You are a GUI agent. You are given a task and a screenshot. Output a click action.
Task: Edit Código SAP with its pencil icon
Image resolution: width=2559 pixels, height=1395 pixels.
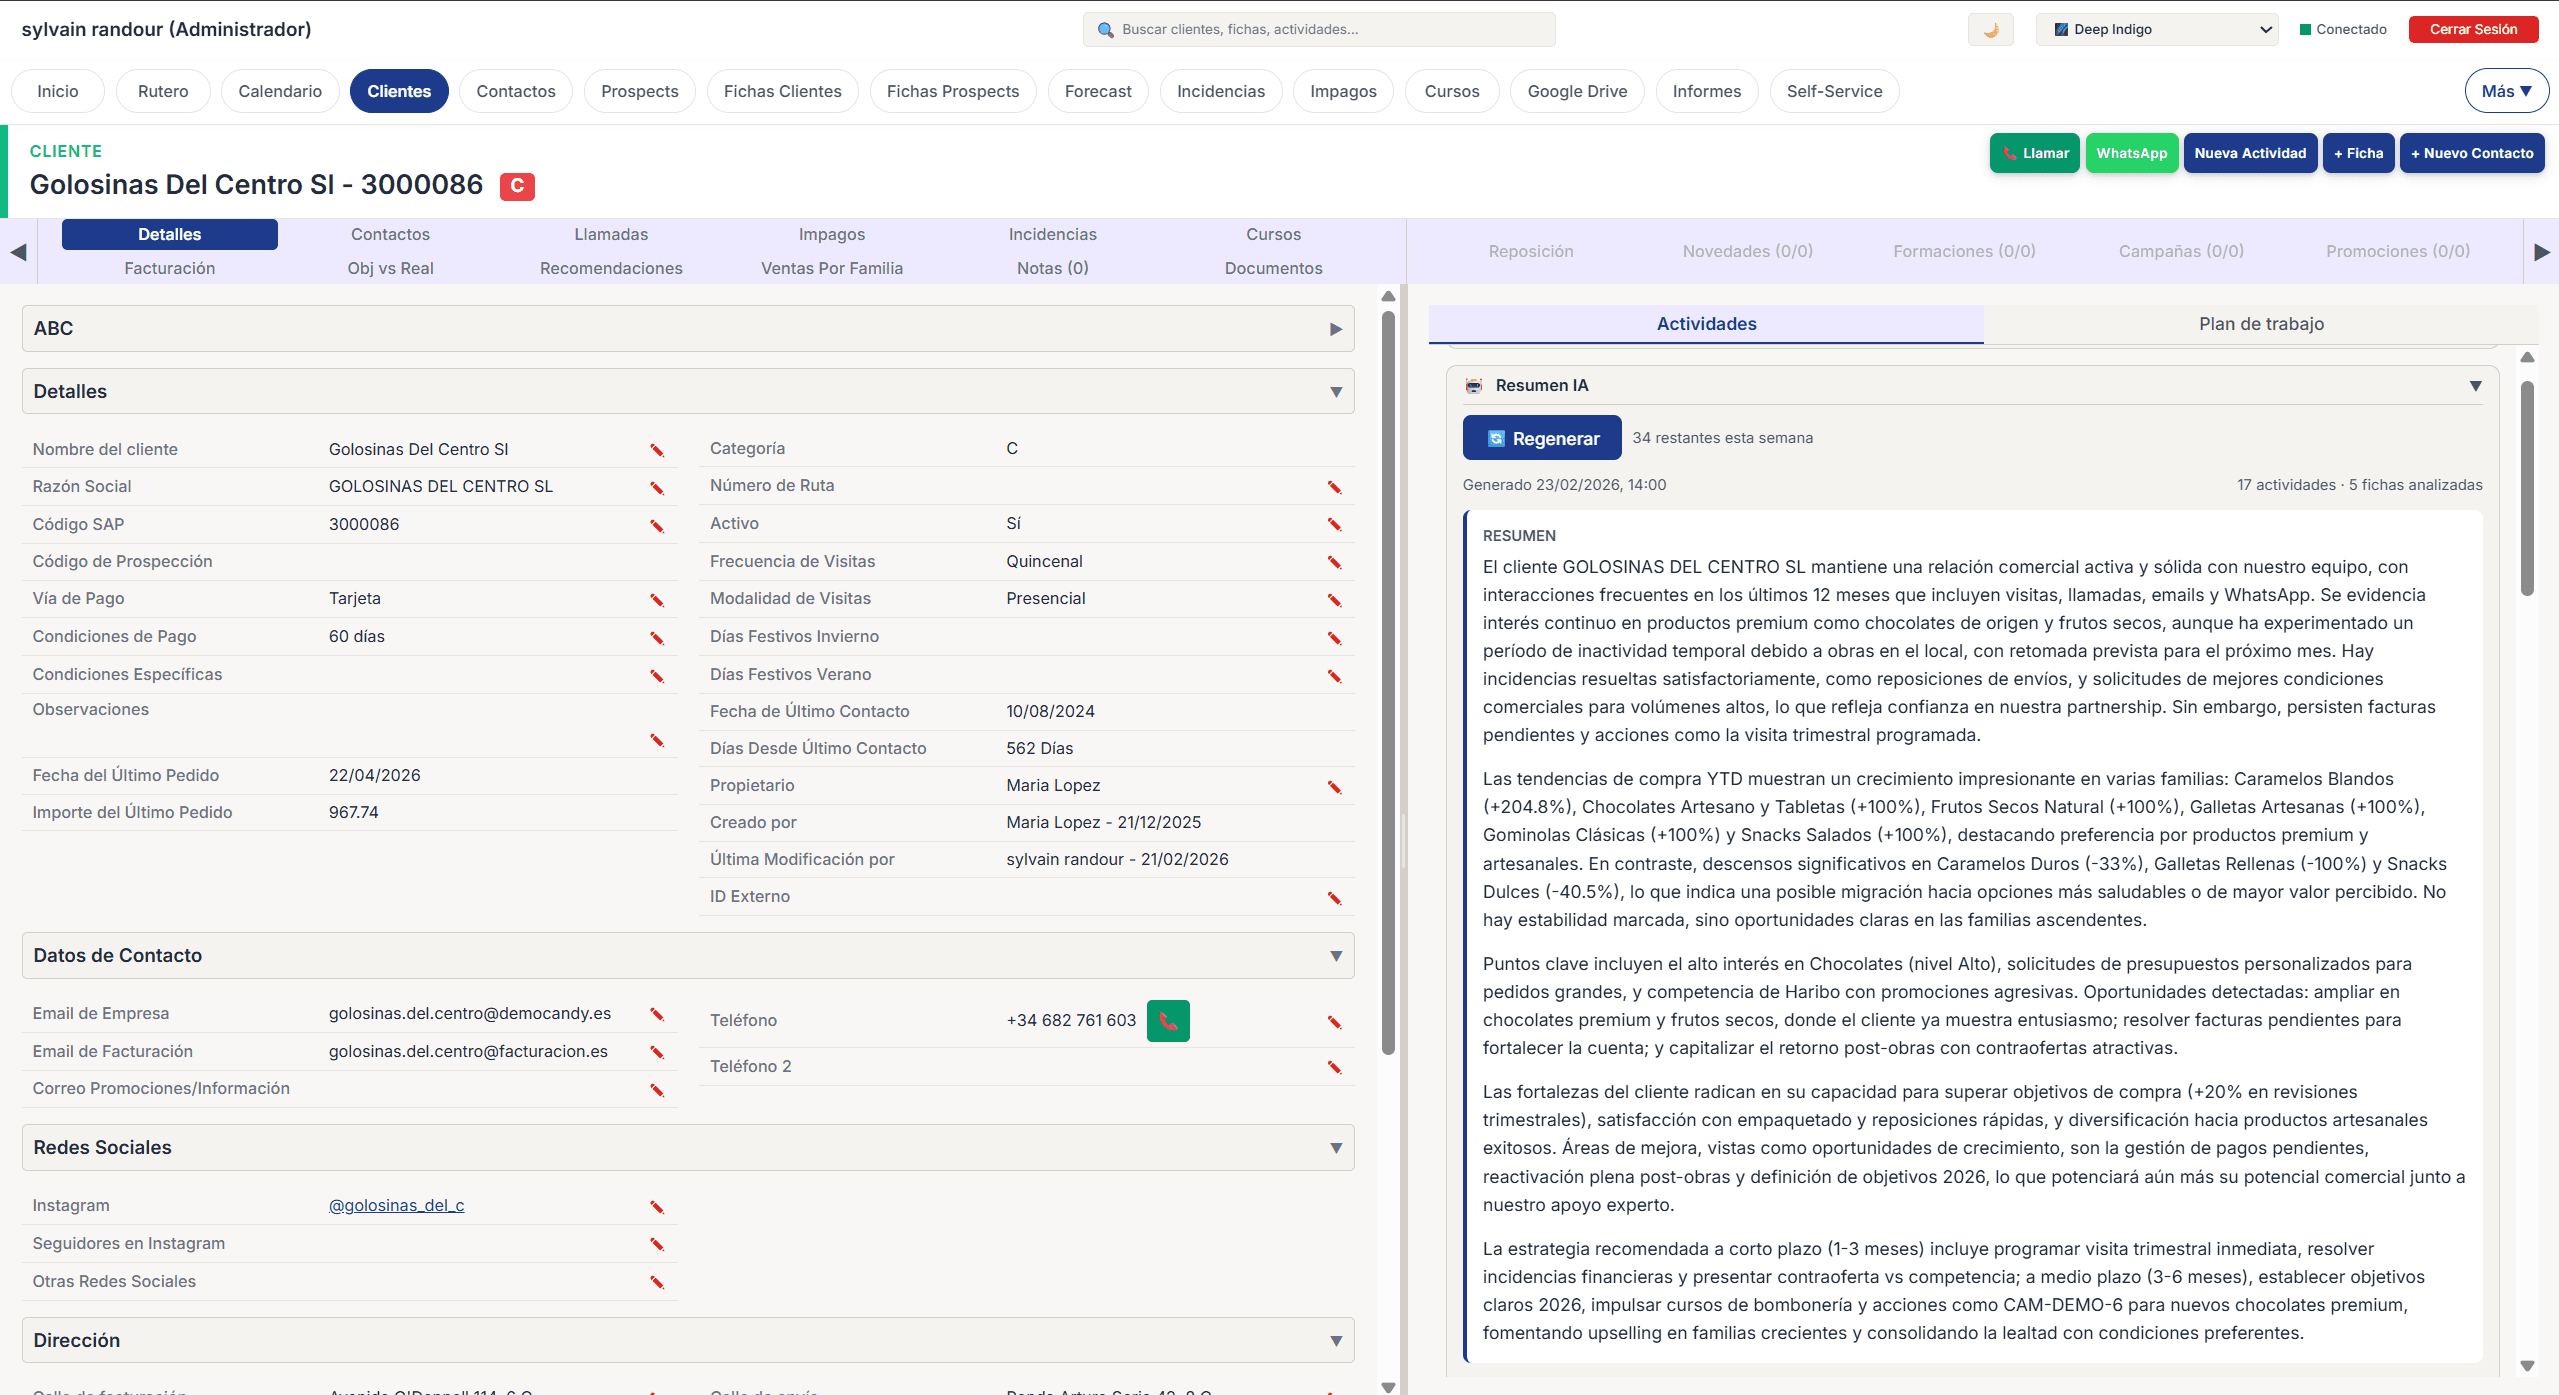pyautogui.click(x=657, y=525)
